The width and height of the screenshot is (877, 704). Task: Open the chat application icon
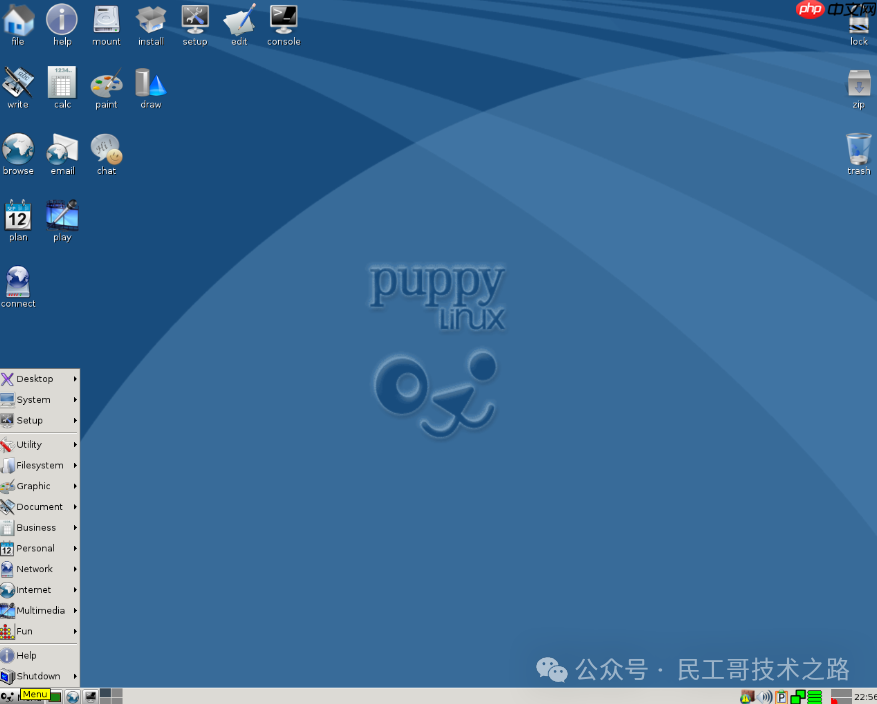pos(106,150)
